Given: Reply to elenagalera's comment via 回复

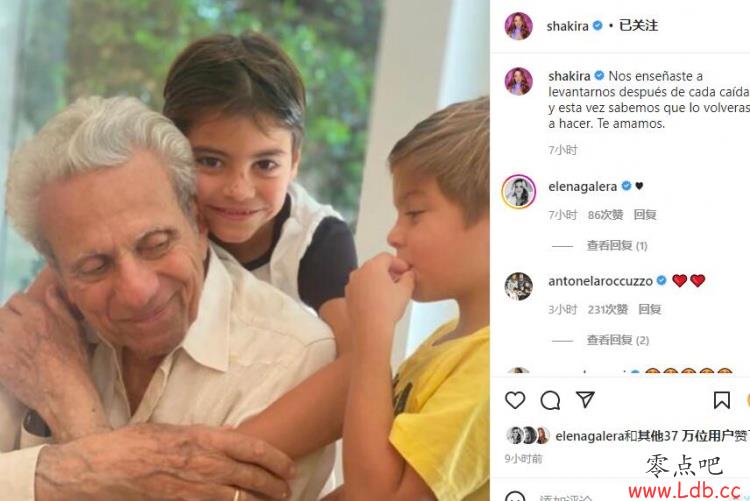Looking at the screenshot, I should point(645,215).
